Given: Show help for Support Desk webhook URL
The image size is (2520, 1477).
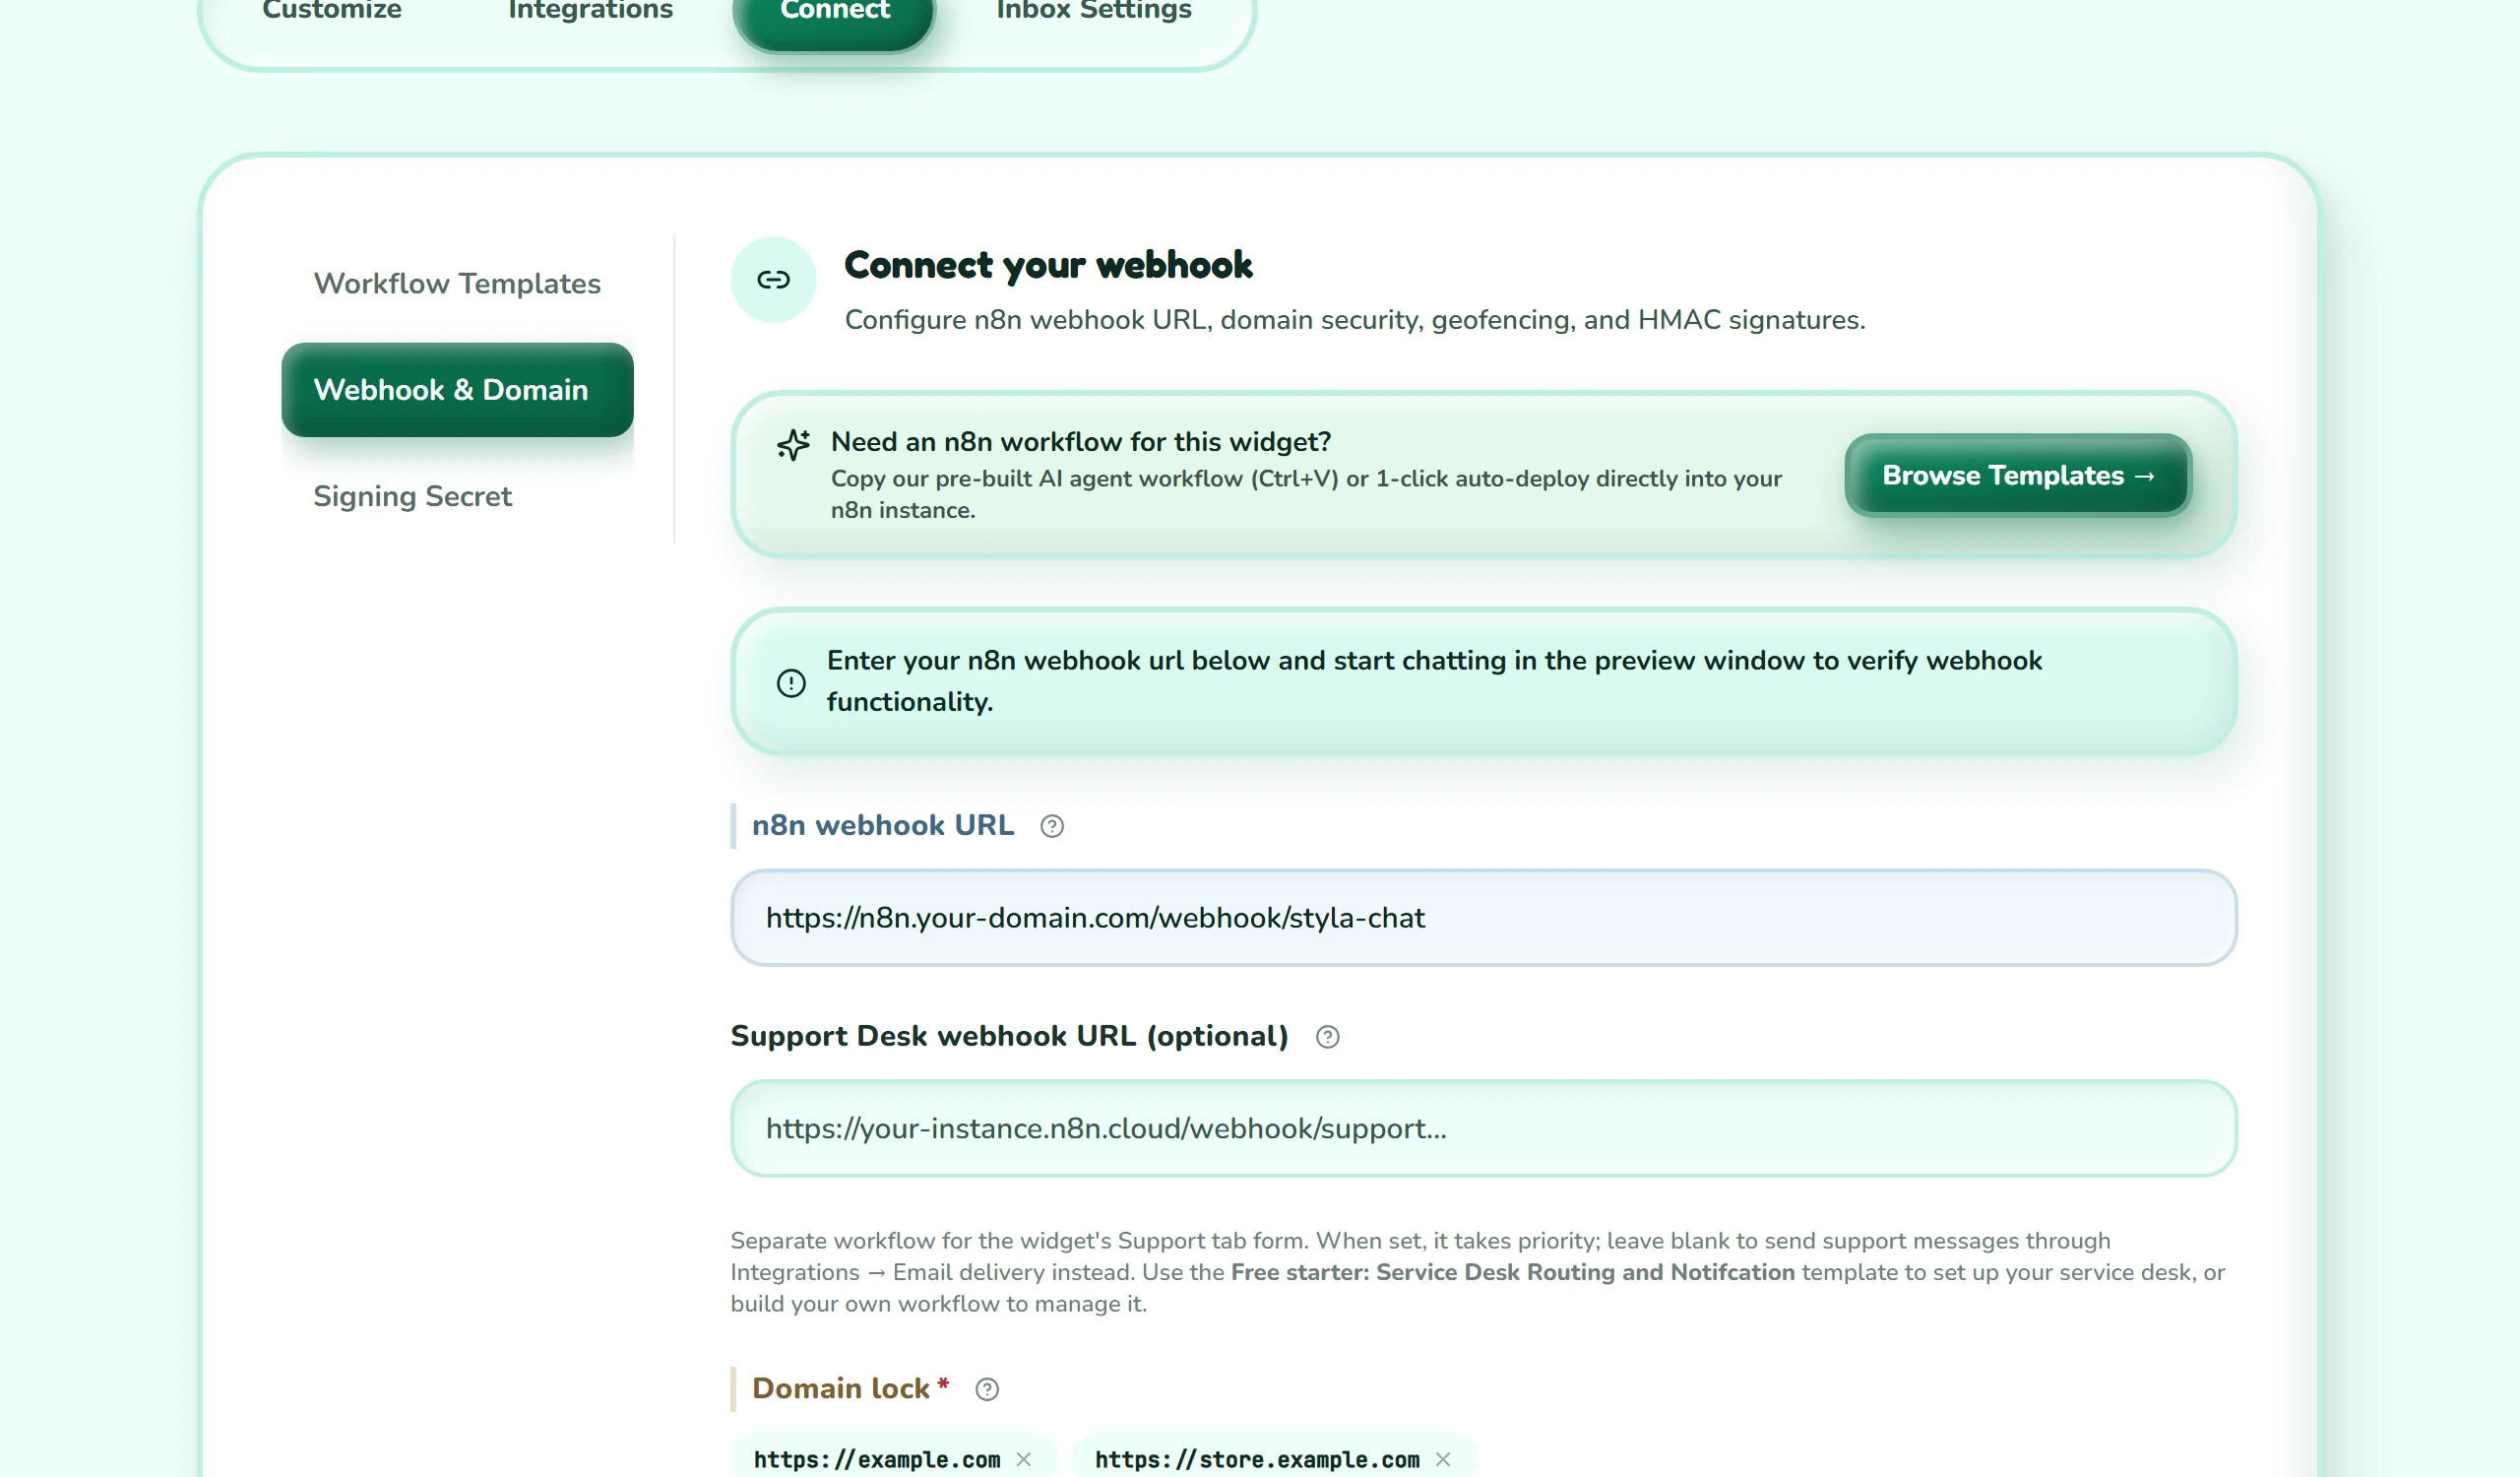Looking at the screenshot, I should point(1327,1037).
